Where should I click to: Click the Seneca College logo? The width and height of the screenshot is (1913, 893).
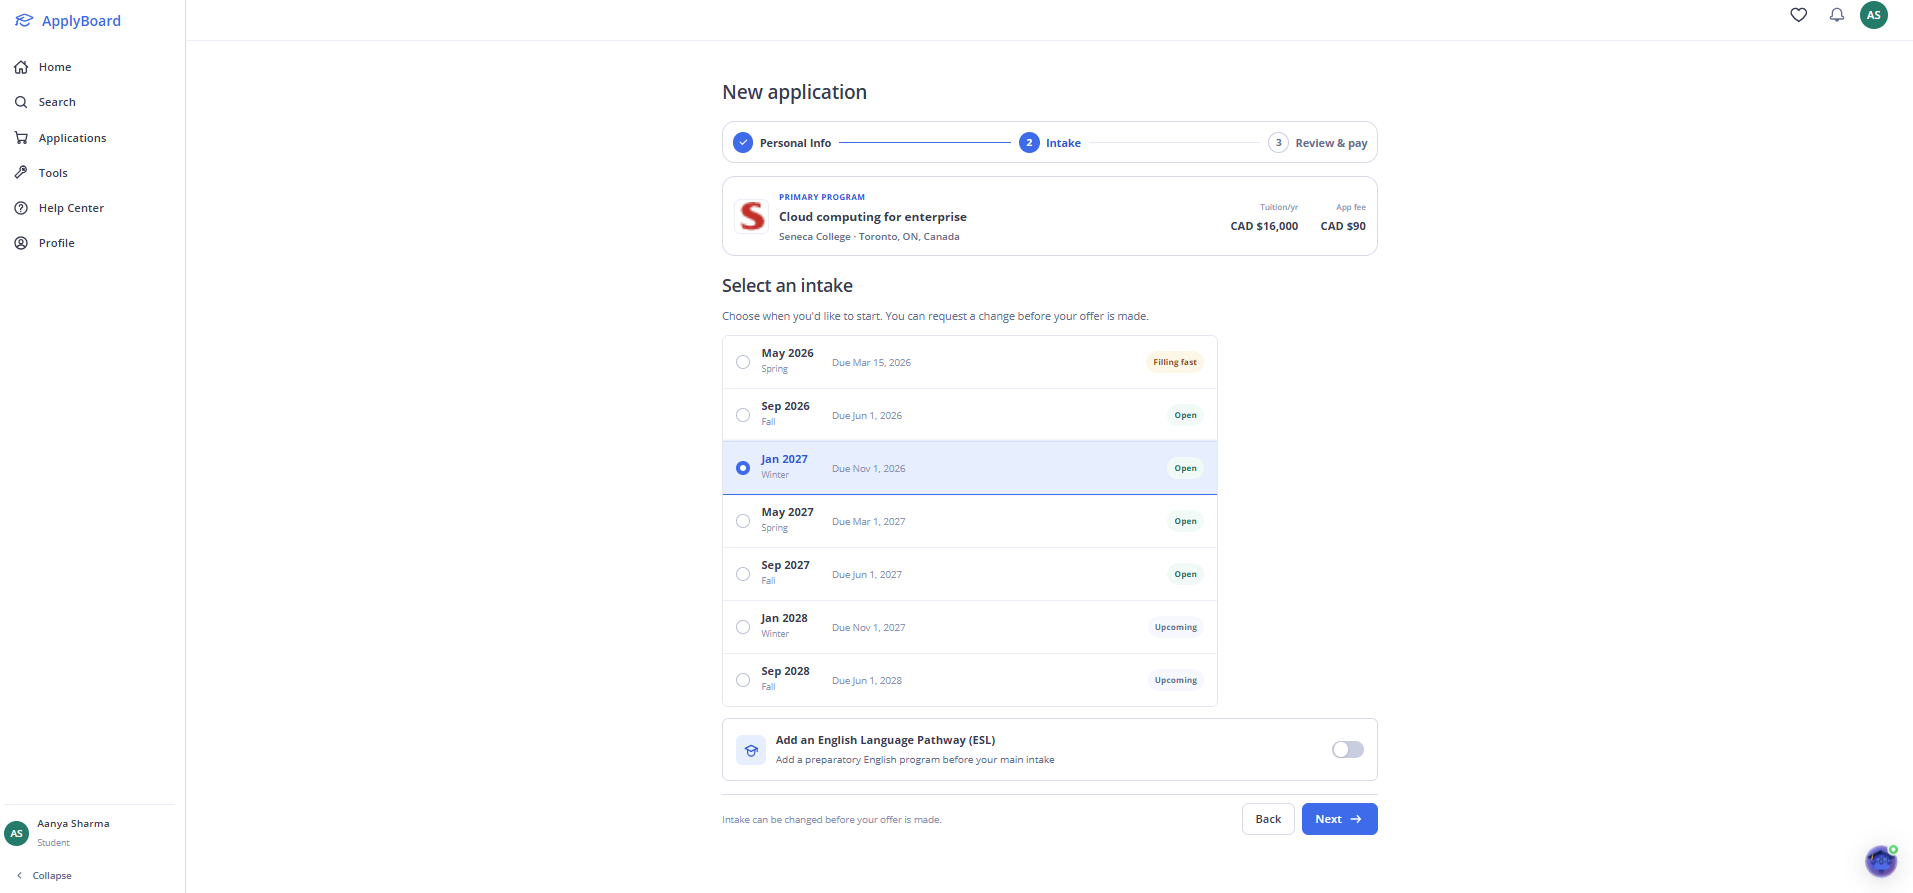click(752, 216)
